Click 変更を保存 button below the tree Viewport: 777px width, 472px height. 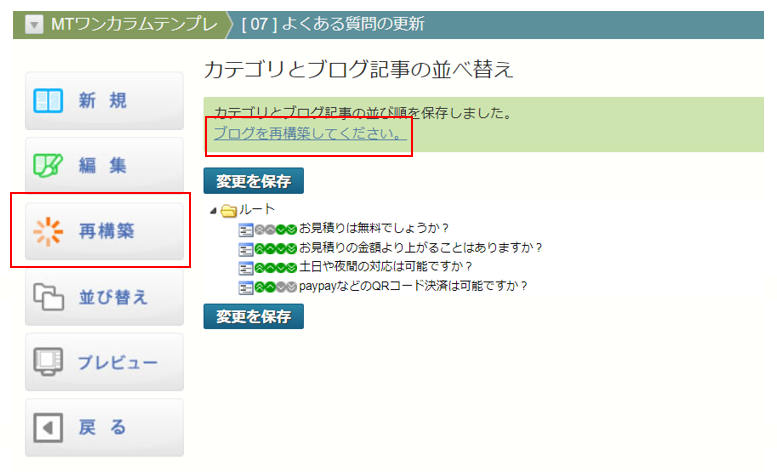tap(253, 316)
